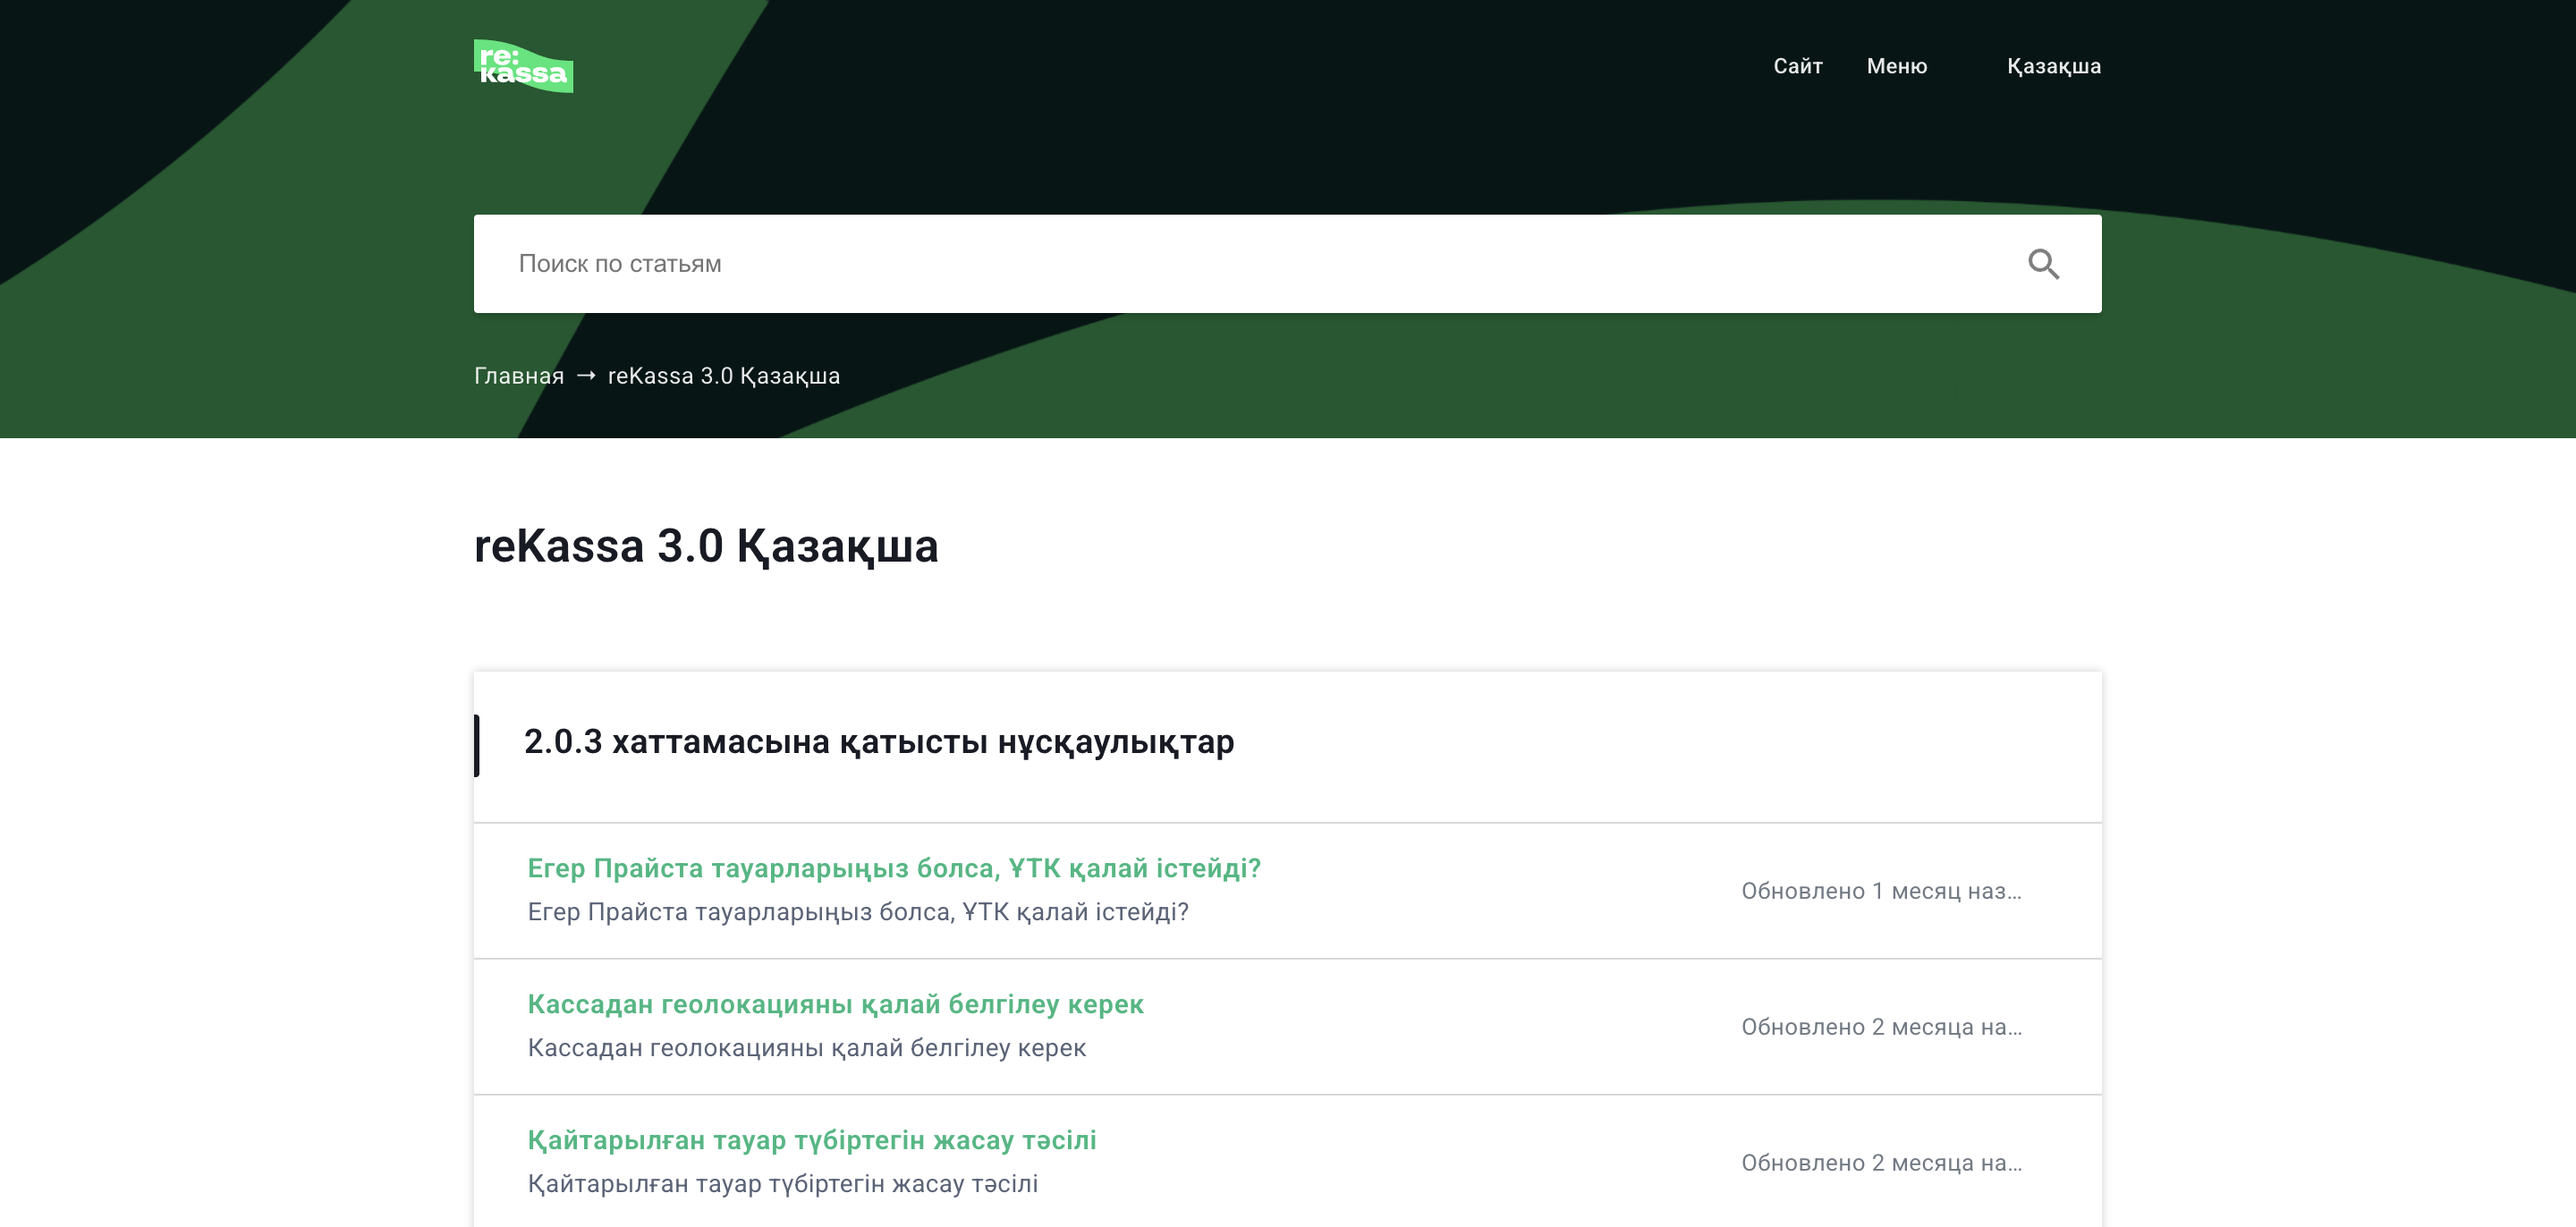Go to Главная via breadcrumb
The image size is (2576, 1227).
518,376
